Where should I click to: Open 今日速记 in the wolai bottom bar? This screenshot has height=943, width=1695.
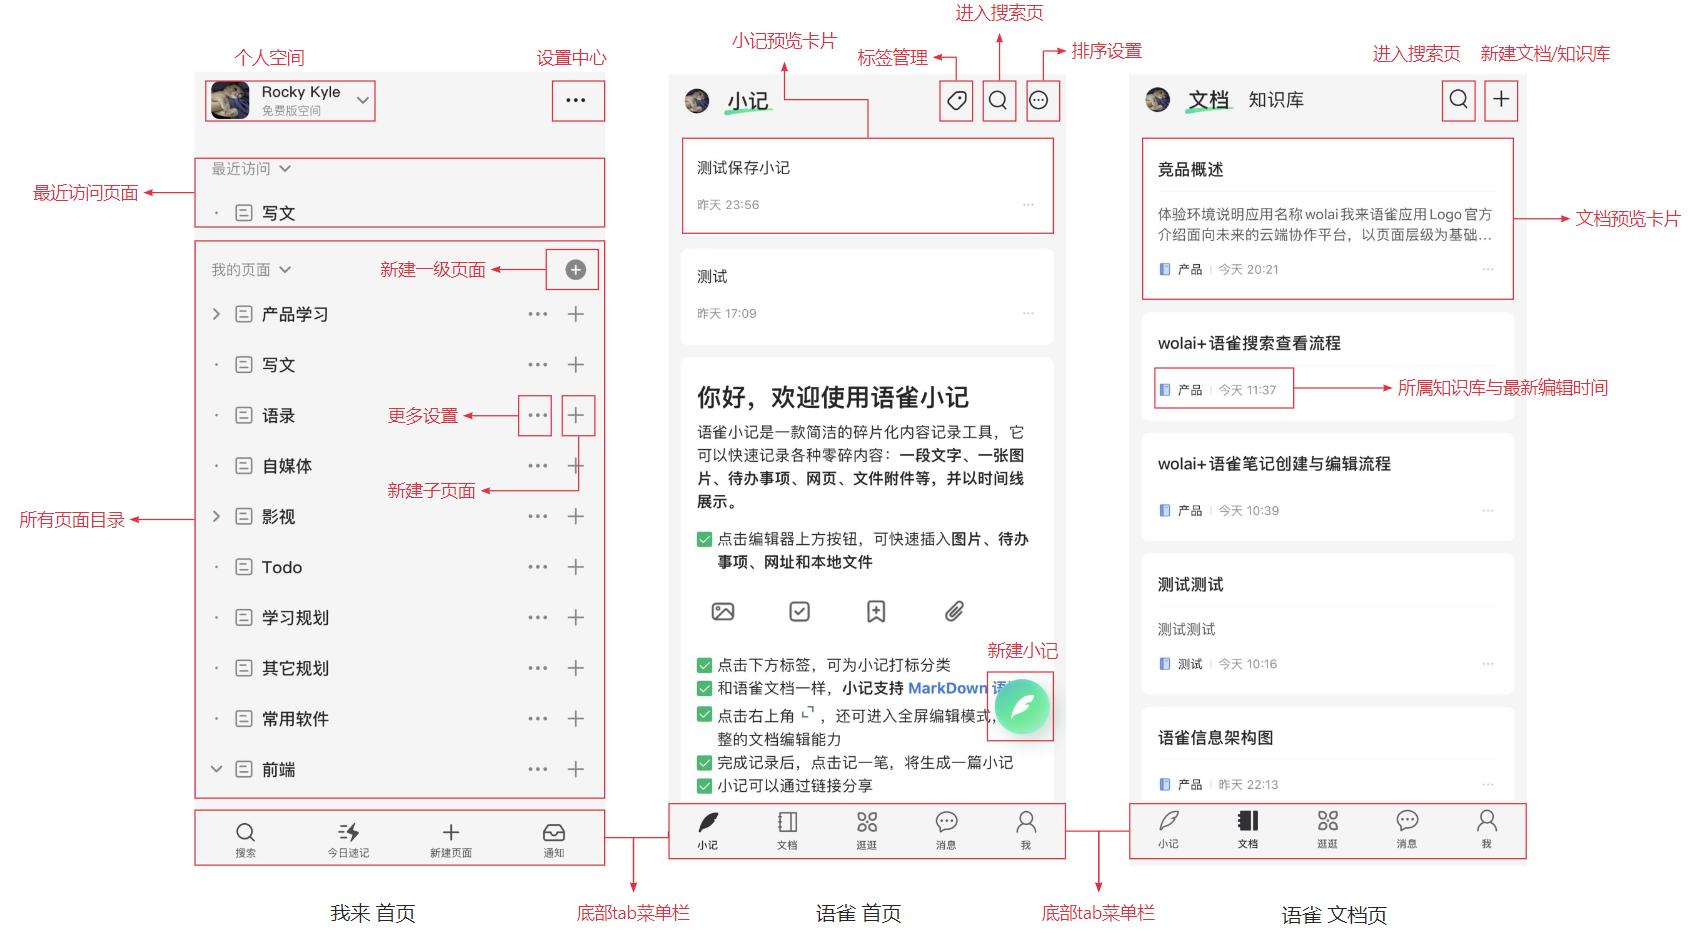[x=348, y=839]
